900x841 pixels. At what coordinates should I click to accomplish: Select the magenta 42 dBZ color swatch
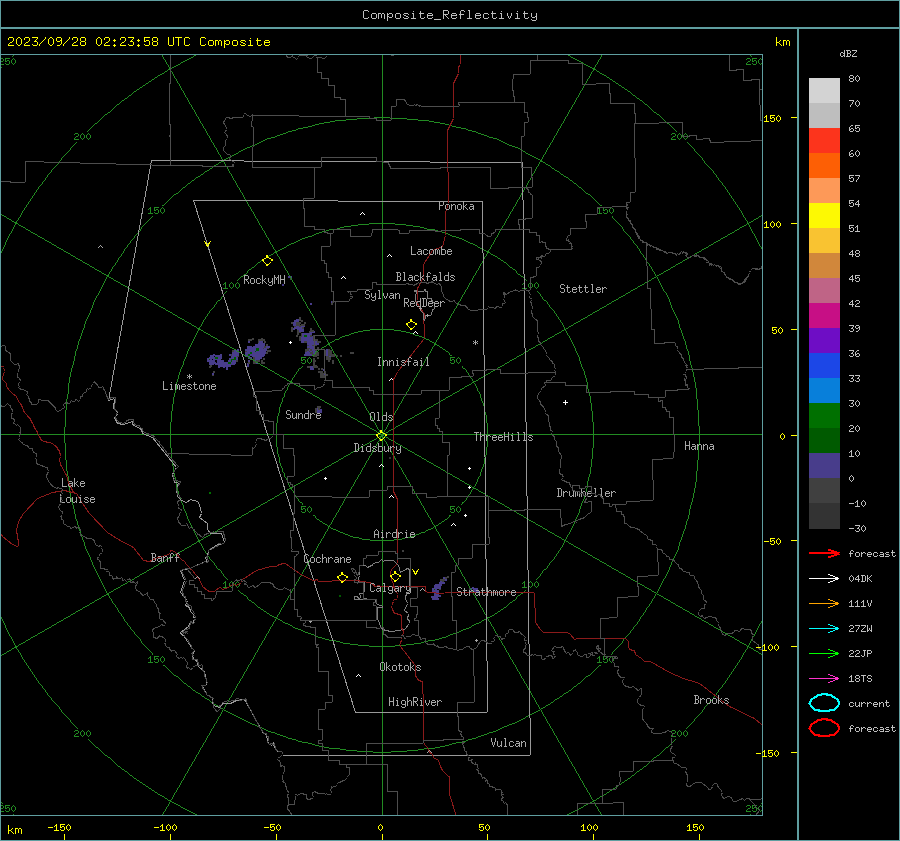pos(824,315)
